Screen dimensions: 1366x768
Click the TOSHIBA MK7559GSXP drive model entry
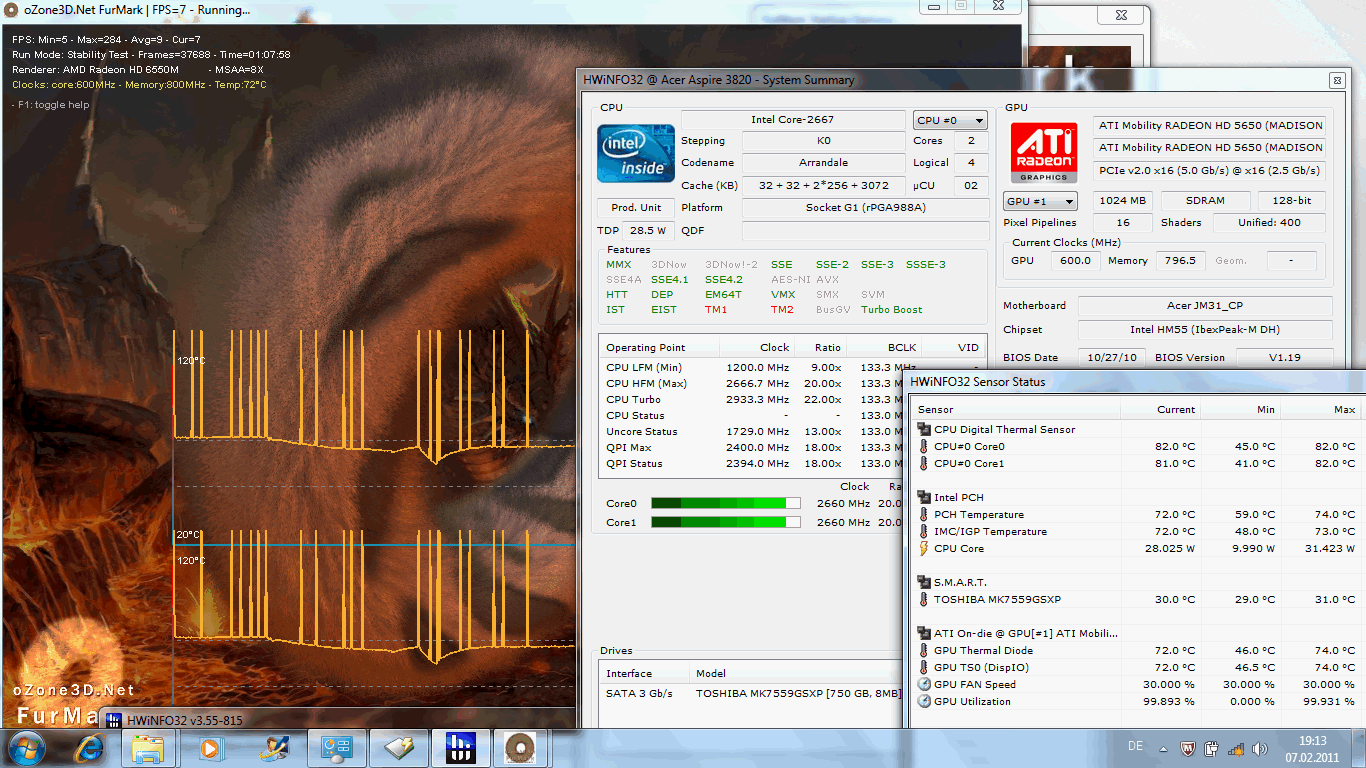click(798, 694)
